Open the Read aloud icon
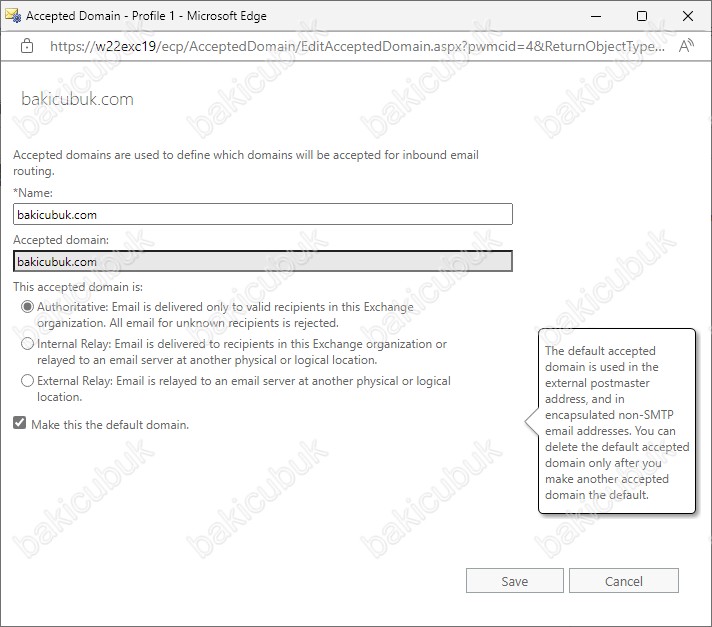The image size is (712, 627). pos(686,46)
